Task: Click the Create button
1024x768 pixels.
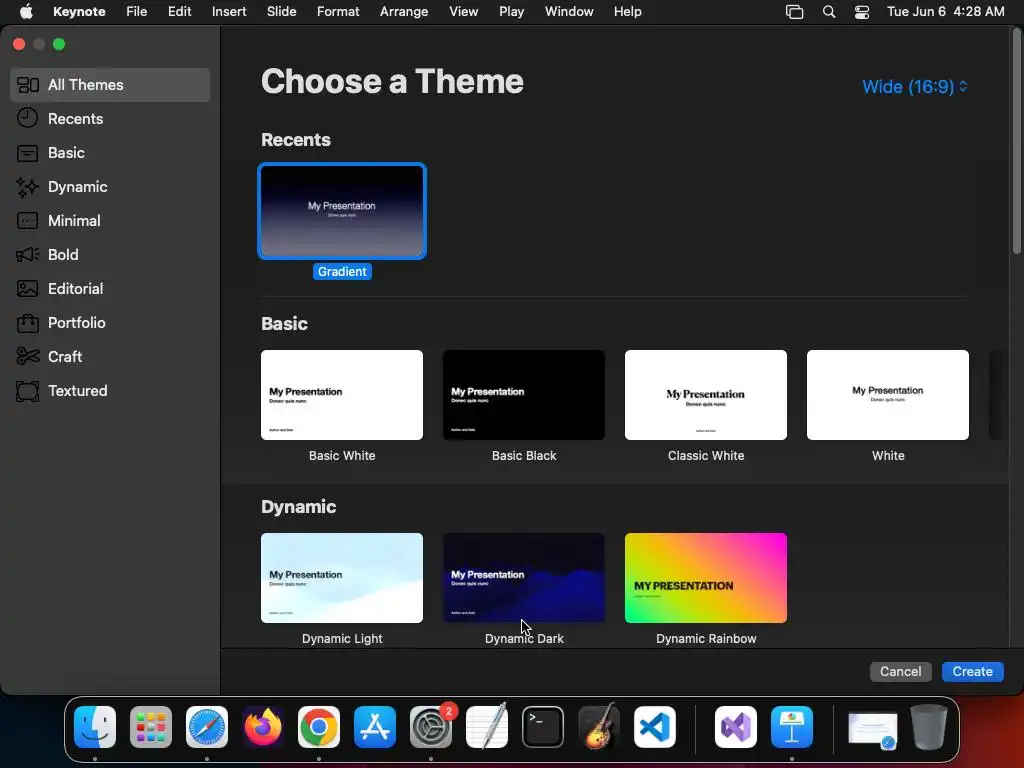Action: click(x=972, y=671)
